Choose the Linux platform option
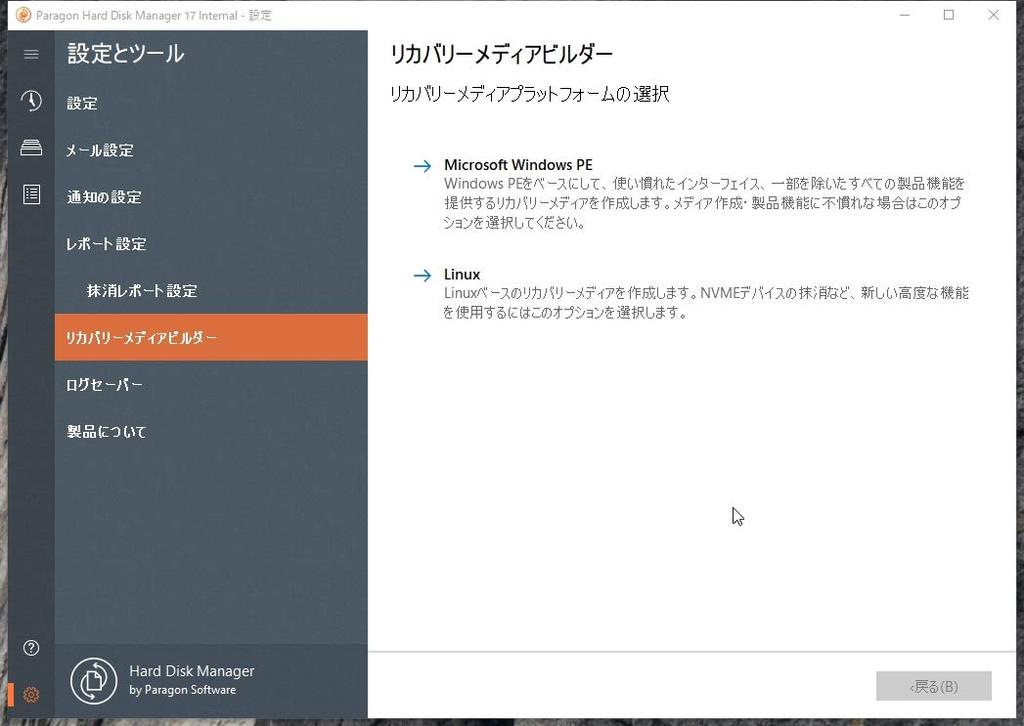The width and height of the screenshot is (1024, 726). (x=462, y=275)
